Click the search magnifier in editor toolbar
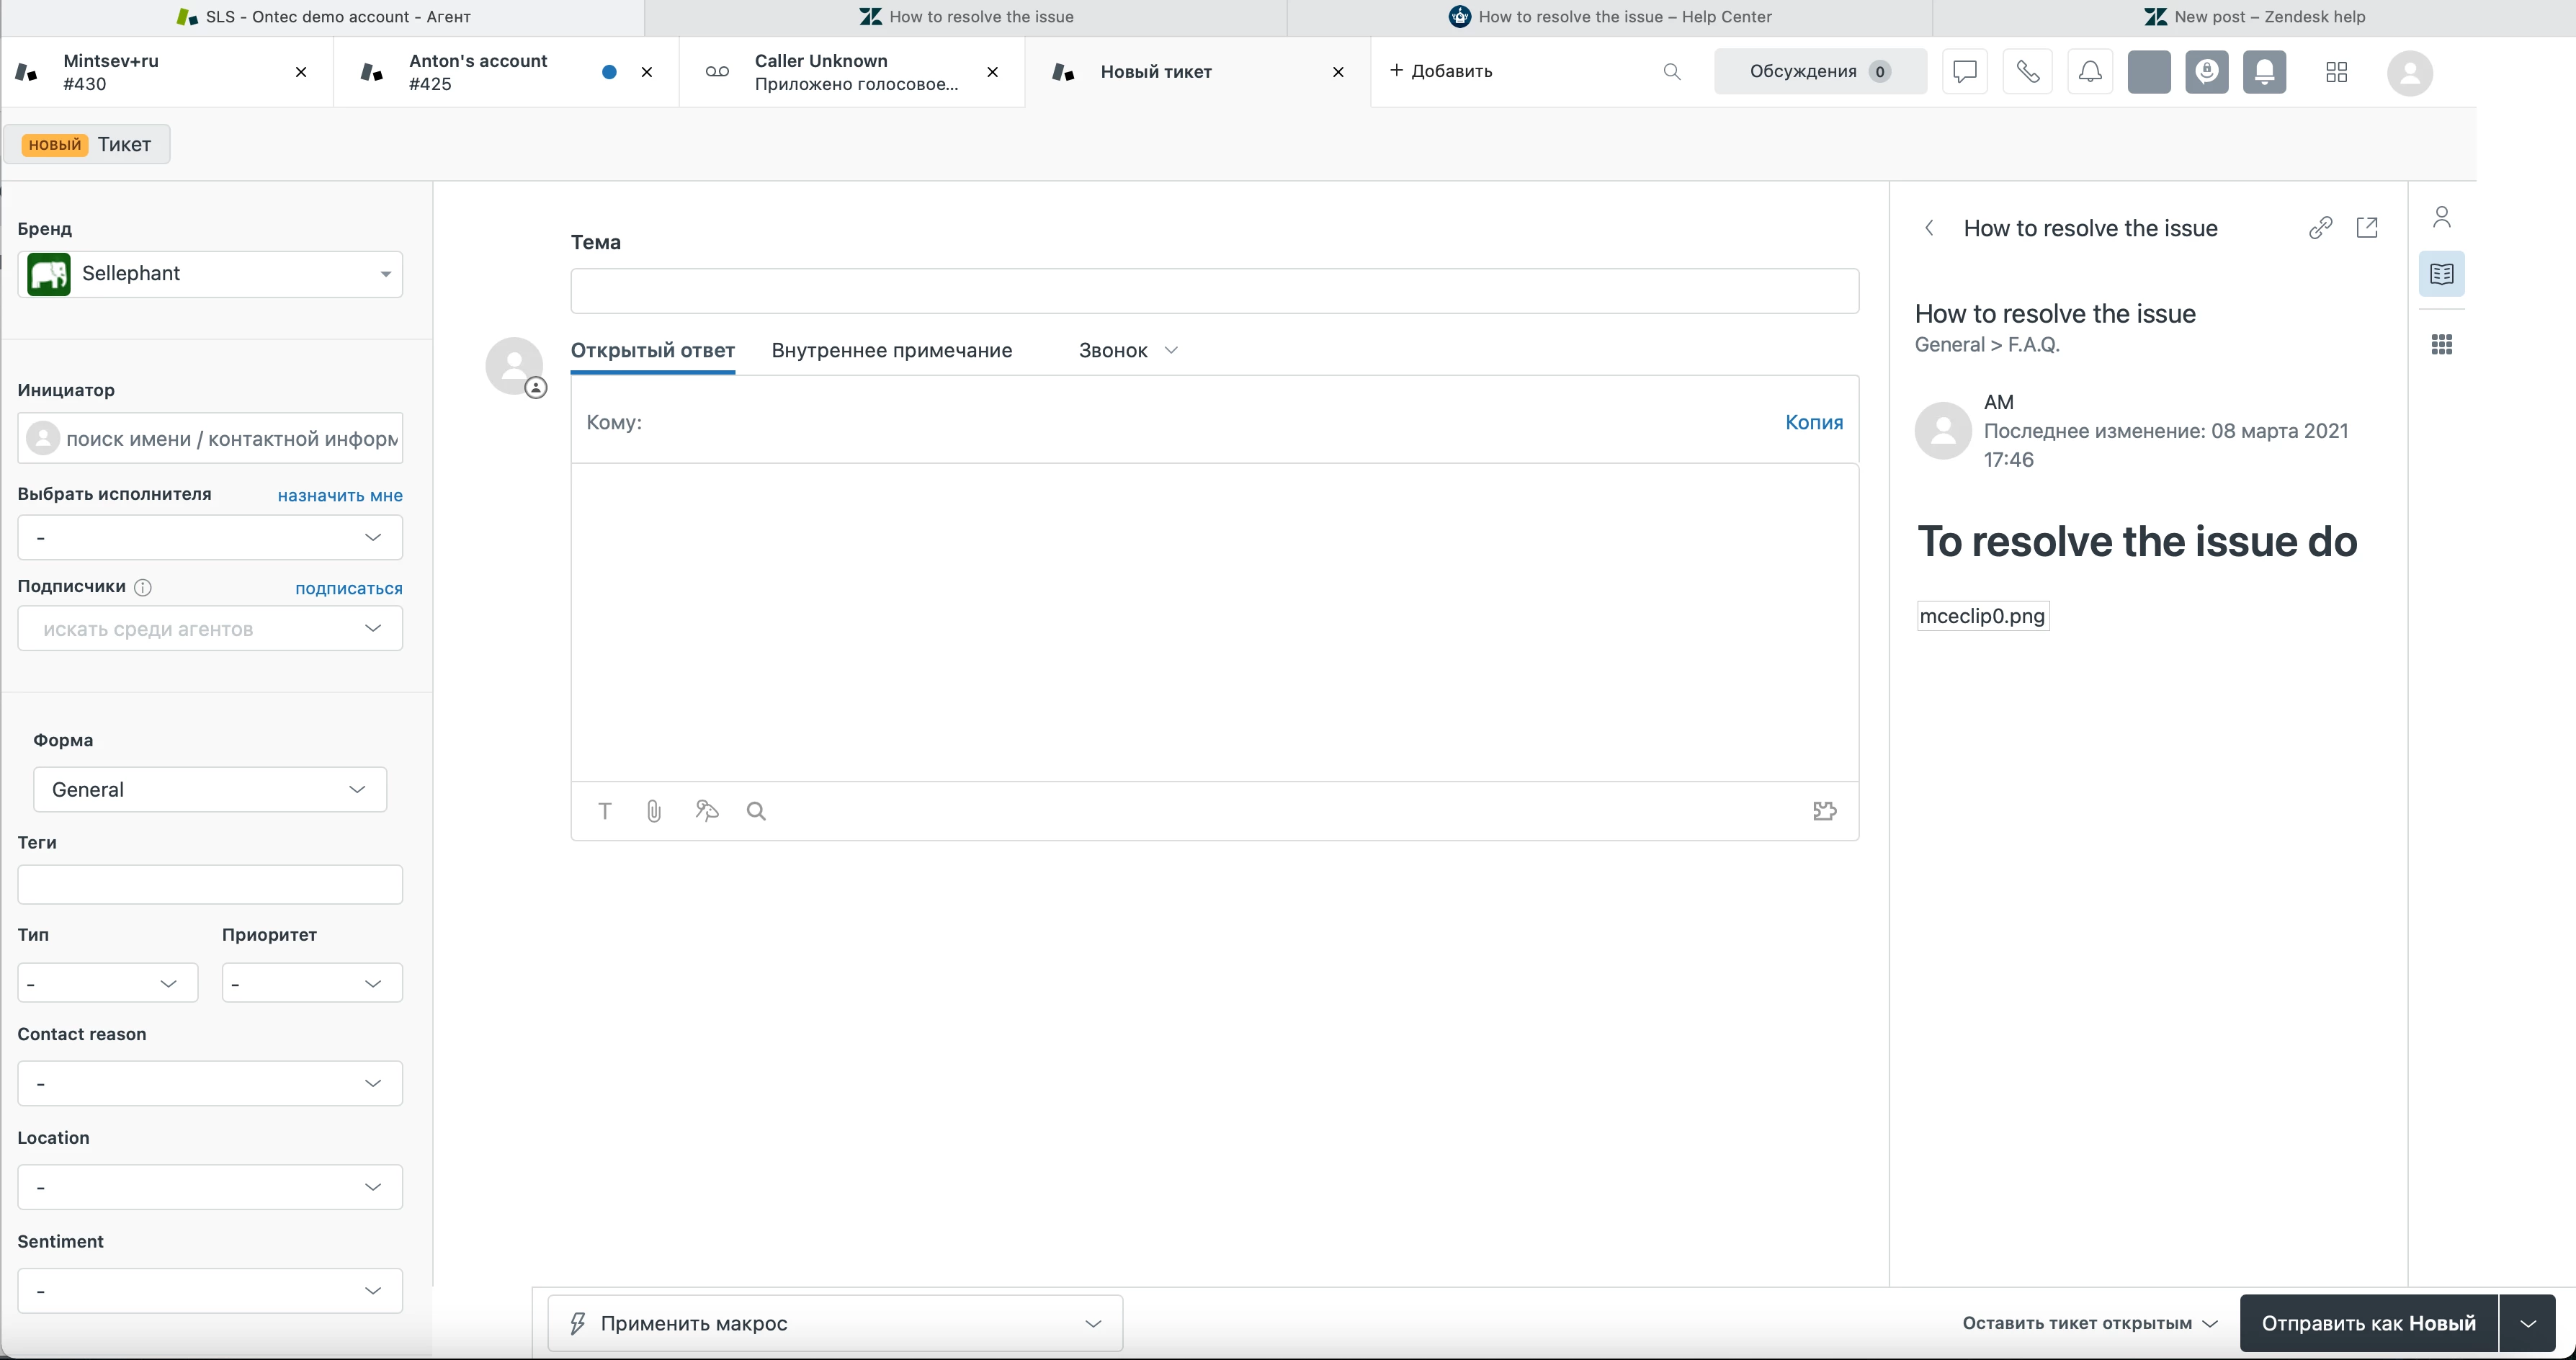The width and height of the screenshot is (2576, 1360). click(756, 811)
